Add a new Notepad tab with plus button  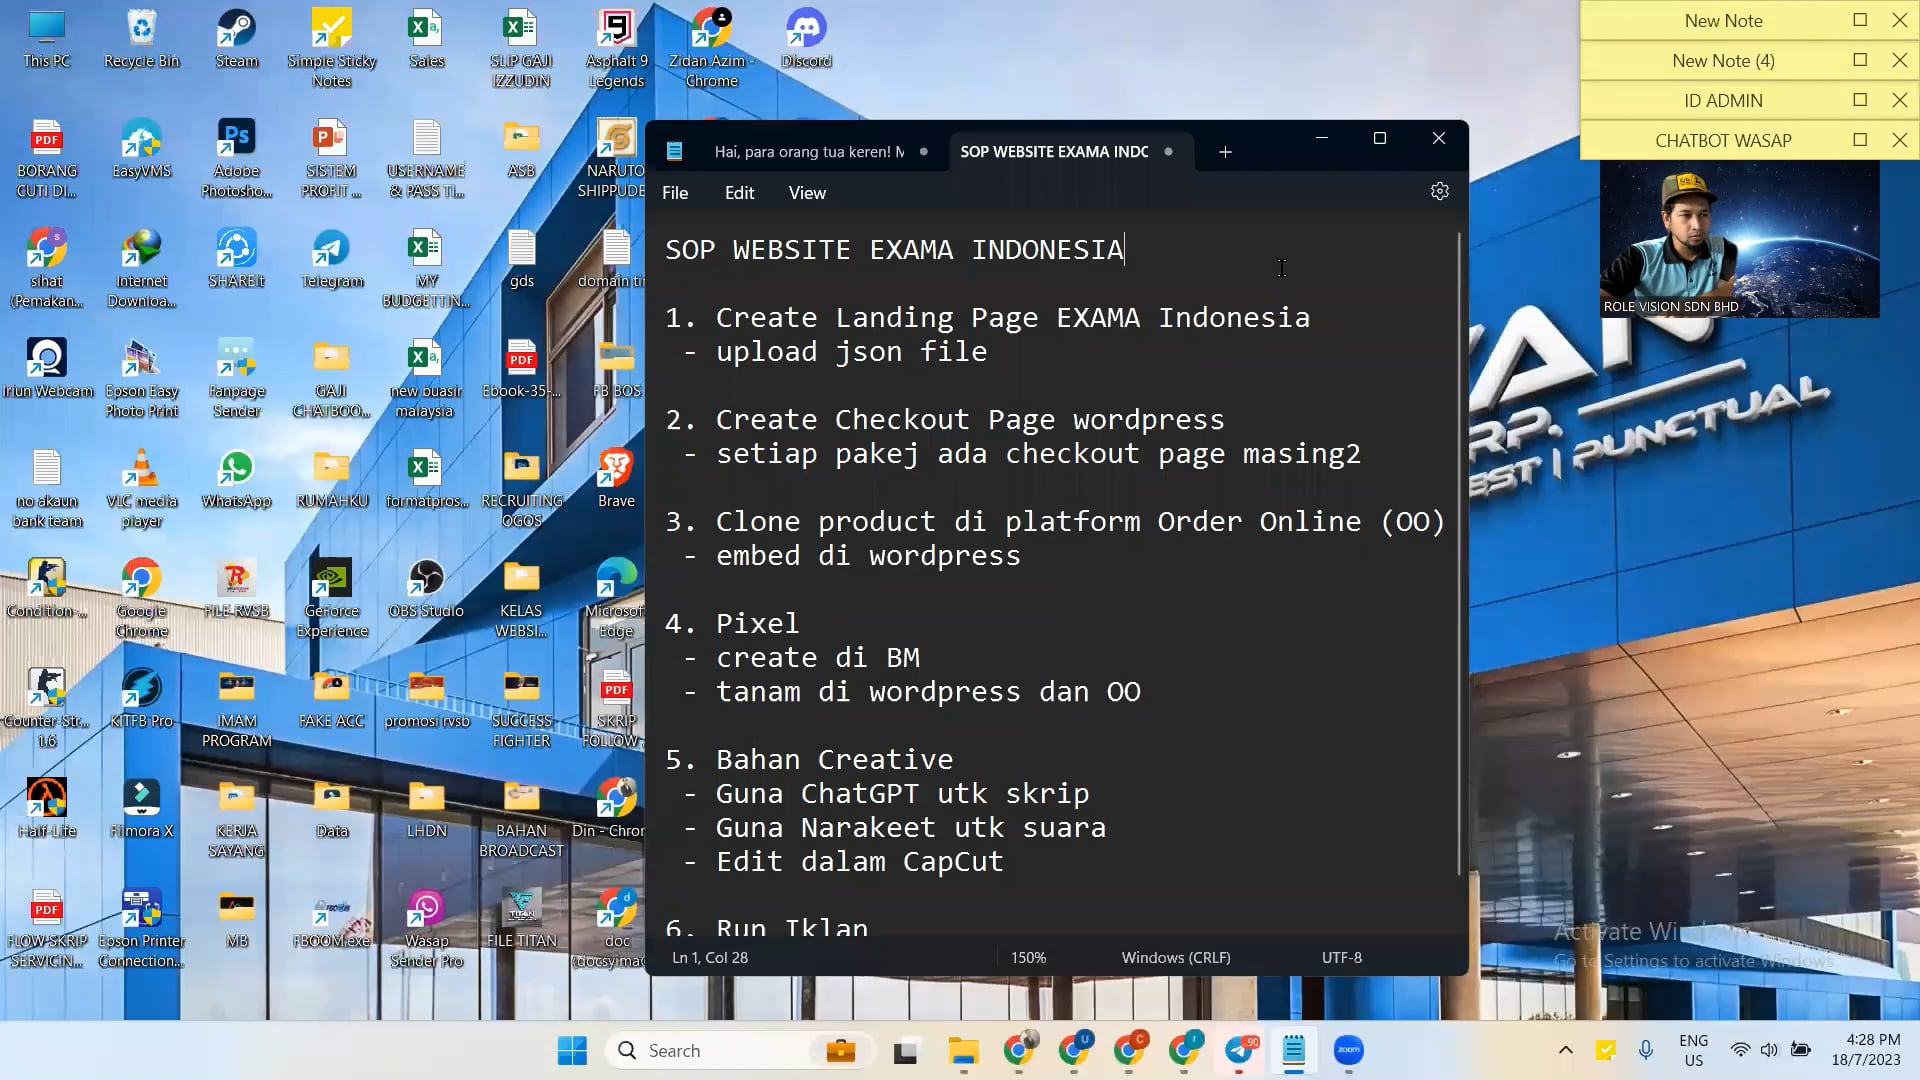coord(1225,152)
